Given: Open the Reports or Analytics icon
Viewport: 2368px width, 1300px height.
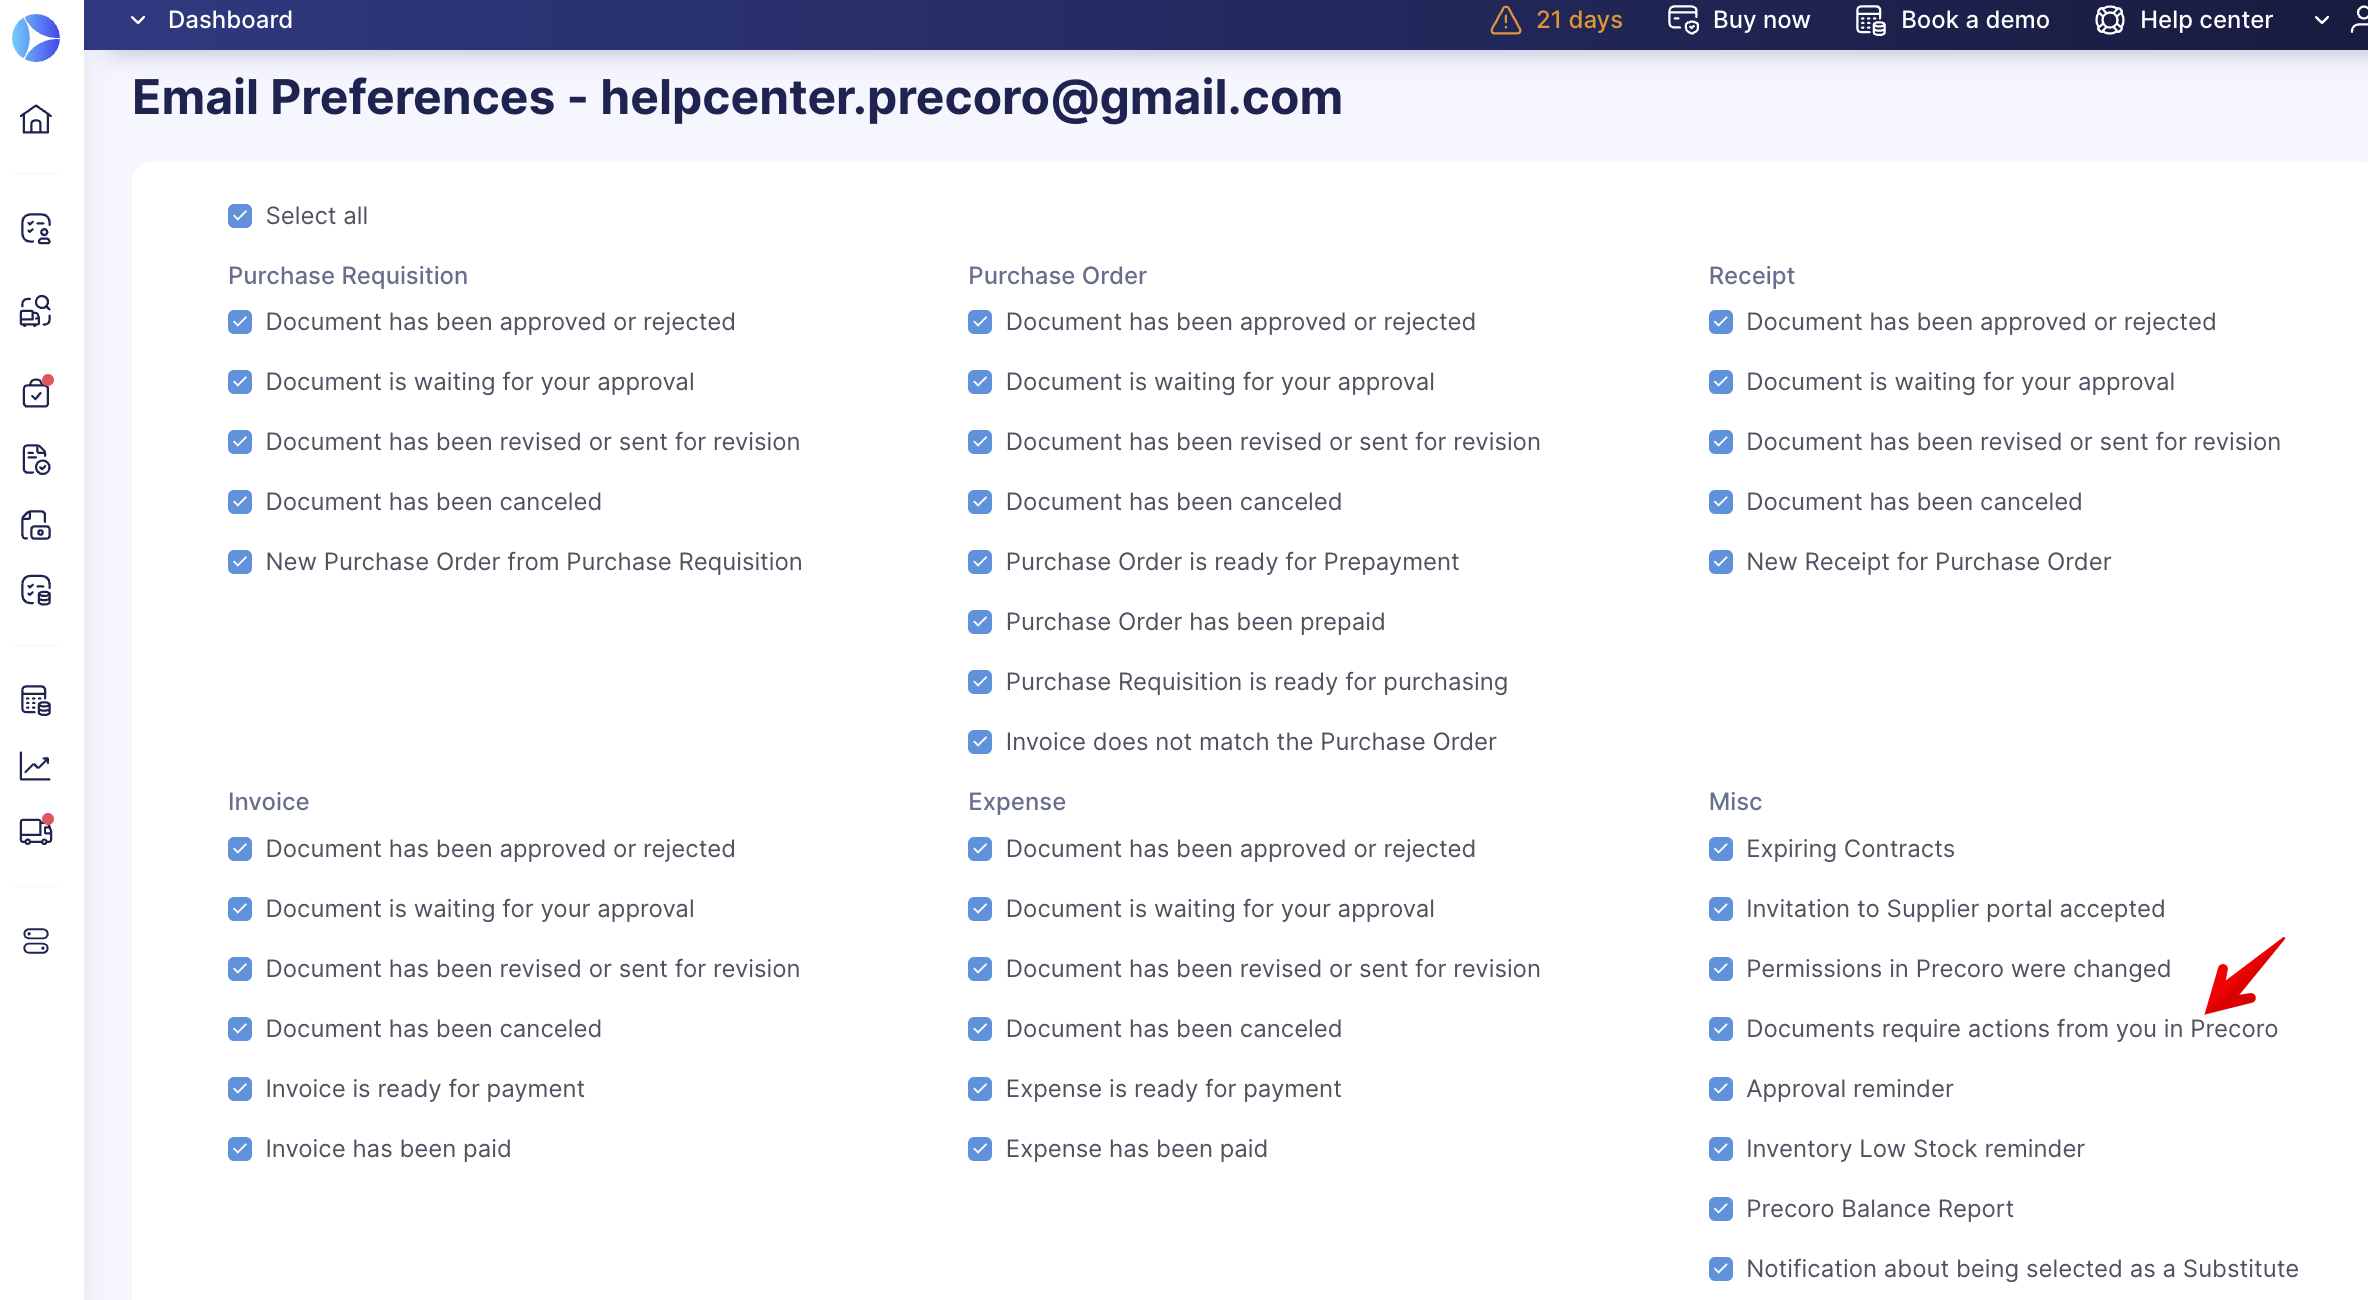Looking at the screenshot, I should (40, 764).
